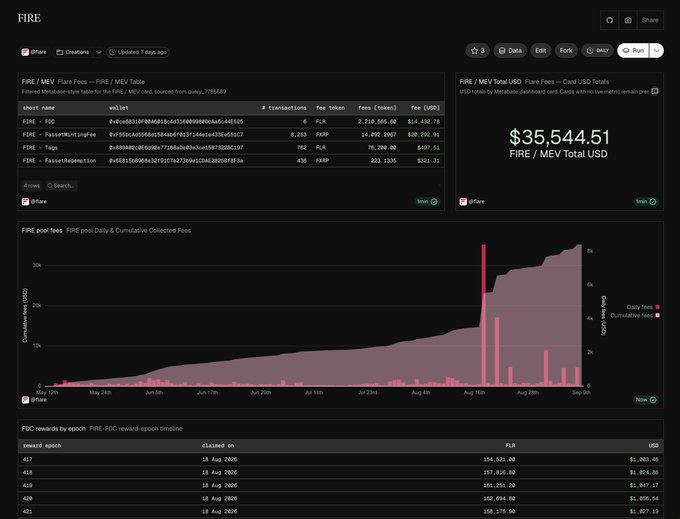Click the Now status badge on the chart
Viewport: 680px width, 519px height.
(x=646, y=400)
